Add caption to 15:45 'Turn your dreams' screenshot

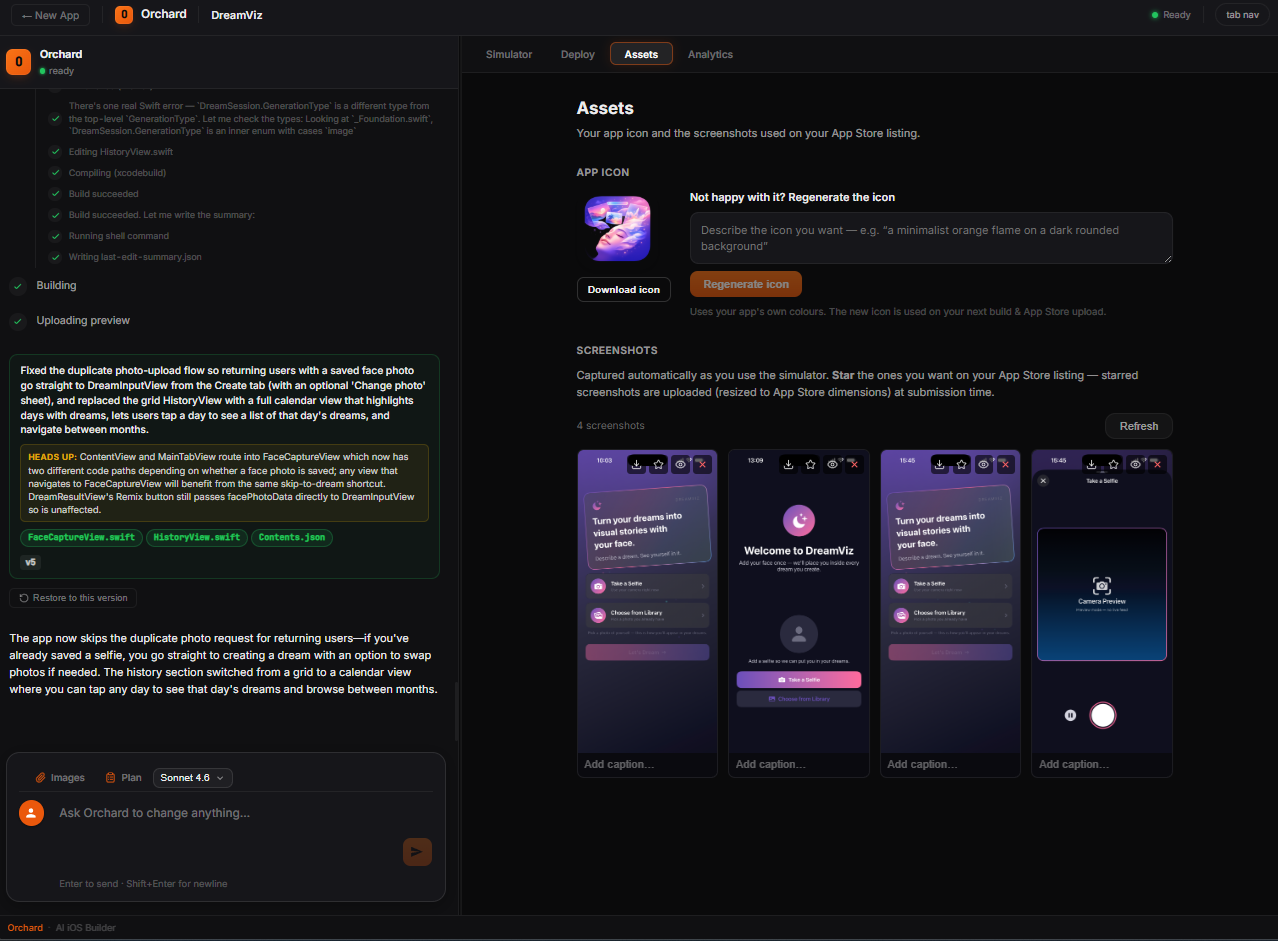[x=950, y=764]
